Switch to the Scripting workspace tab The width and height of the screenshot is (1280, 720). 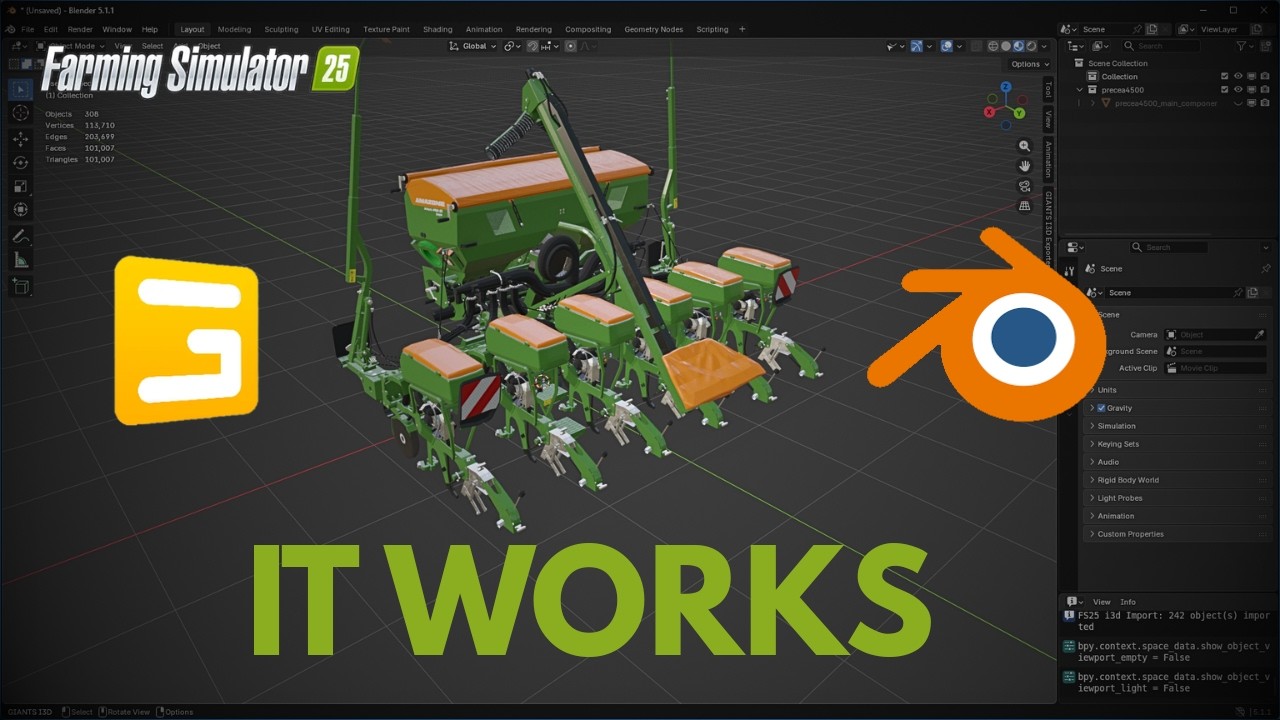click(x=712, y=29)
